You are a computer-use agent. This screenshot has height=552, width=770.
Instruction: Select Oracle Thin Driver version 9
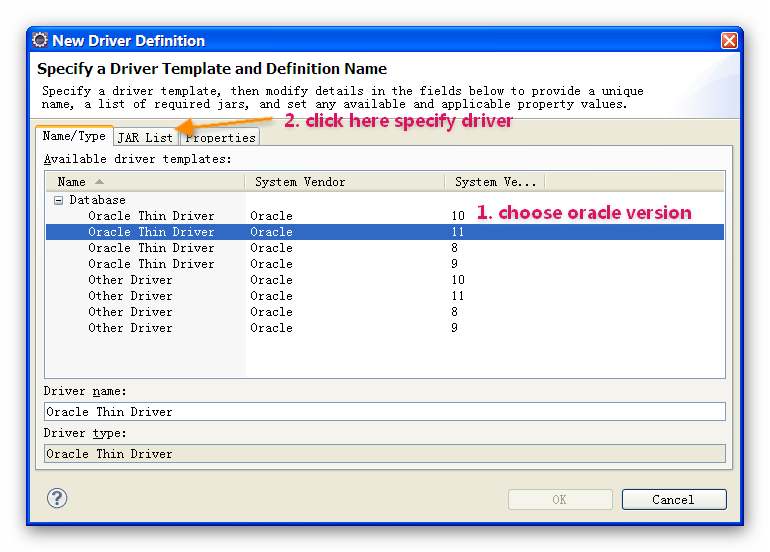coord(385,264)
